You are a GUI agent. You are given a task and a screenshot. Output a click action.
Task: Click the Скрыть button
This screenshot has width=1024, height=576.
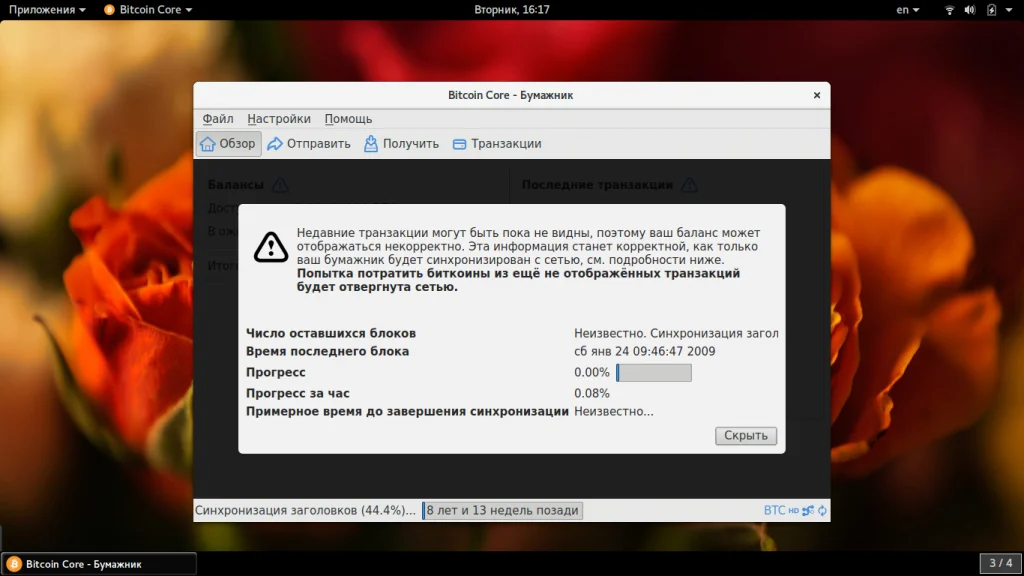[x=746, y=436]
